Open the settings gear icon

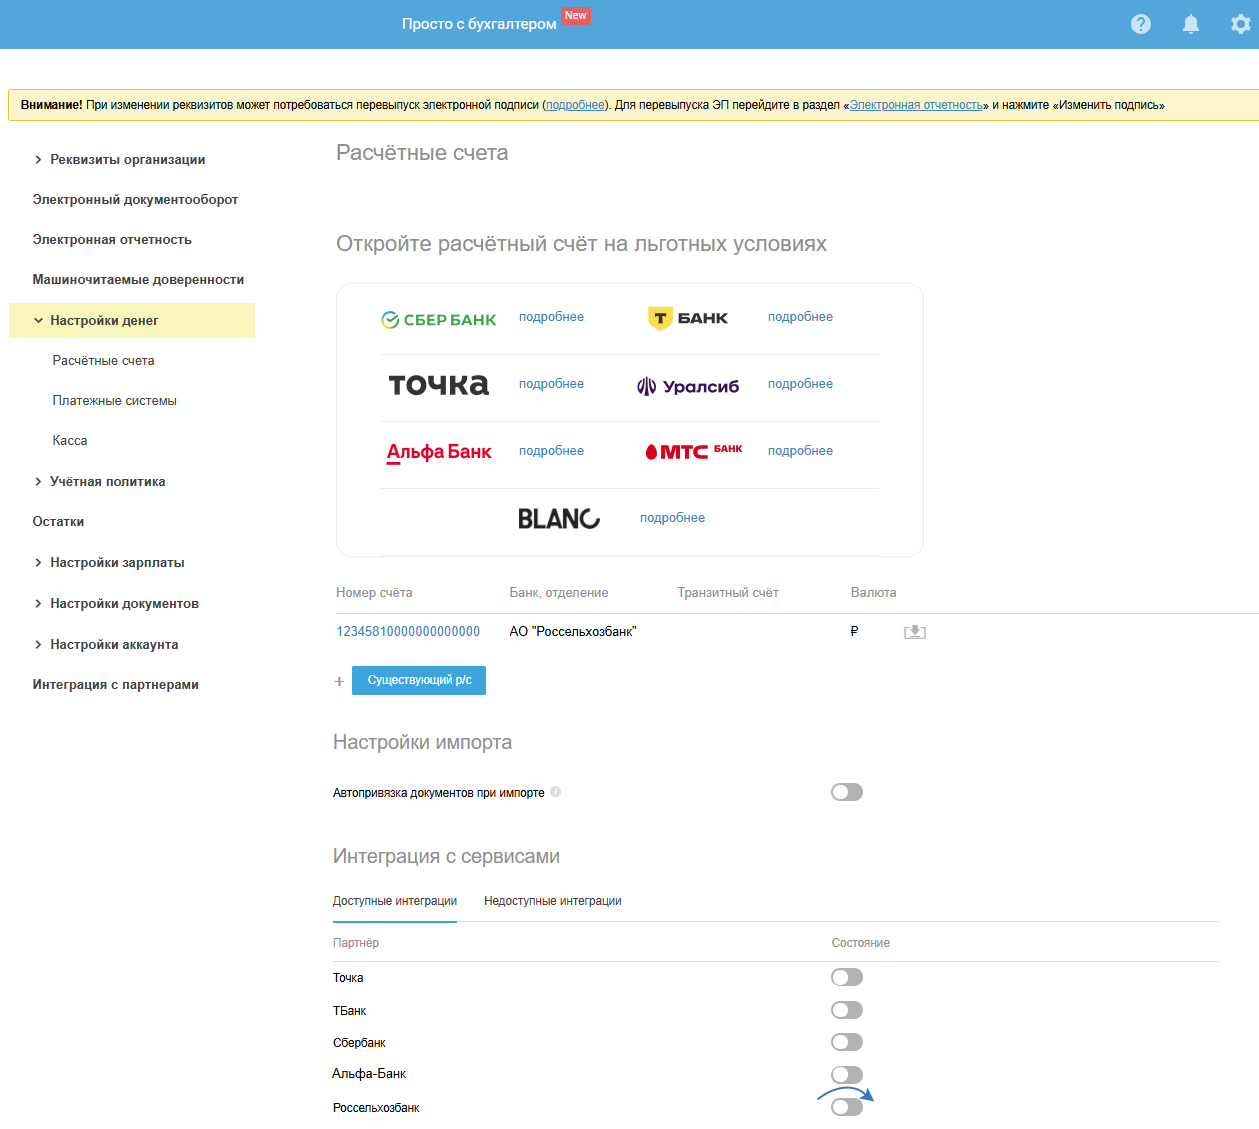[1241, 24]
